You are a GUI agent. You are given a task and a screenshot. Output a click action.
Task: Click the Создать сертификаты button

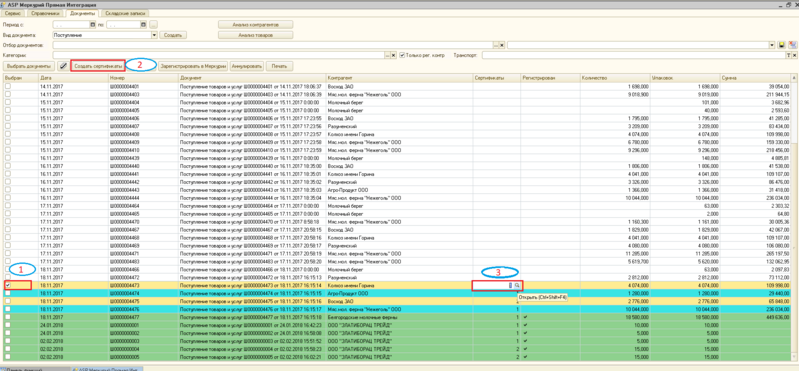[x=98, y=66]
